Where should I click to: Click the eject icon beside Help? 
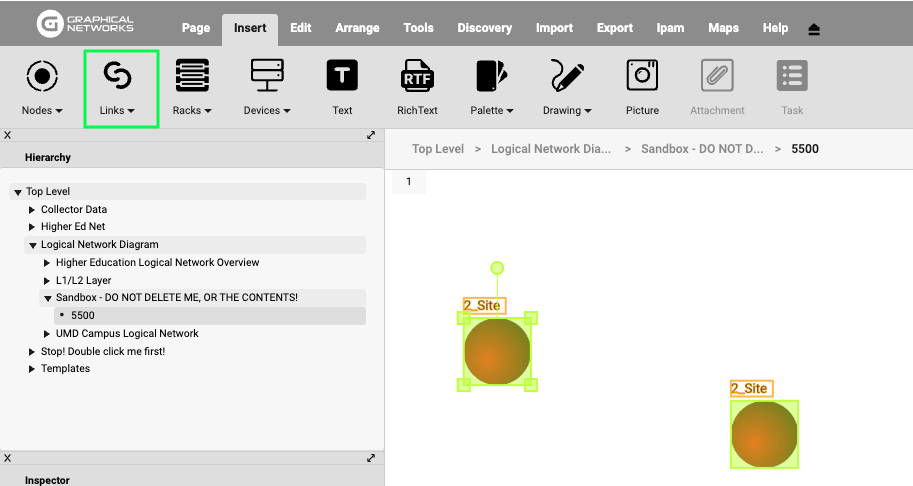coord(814,29)
